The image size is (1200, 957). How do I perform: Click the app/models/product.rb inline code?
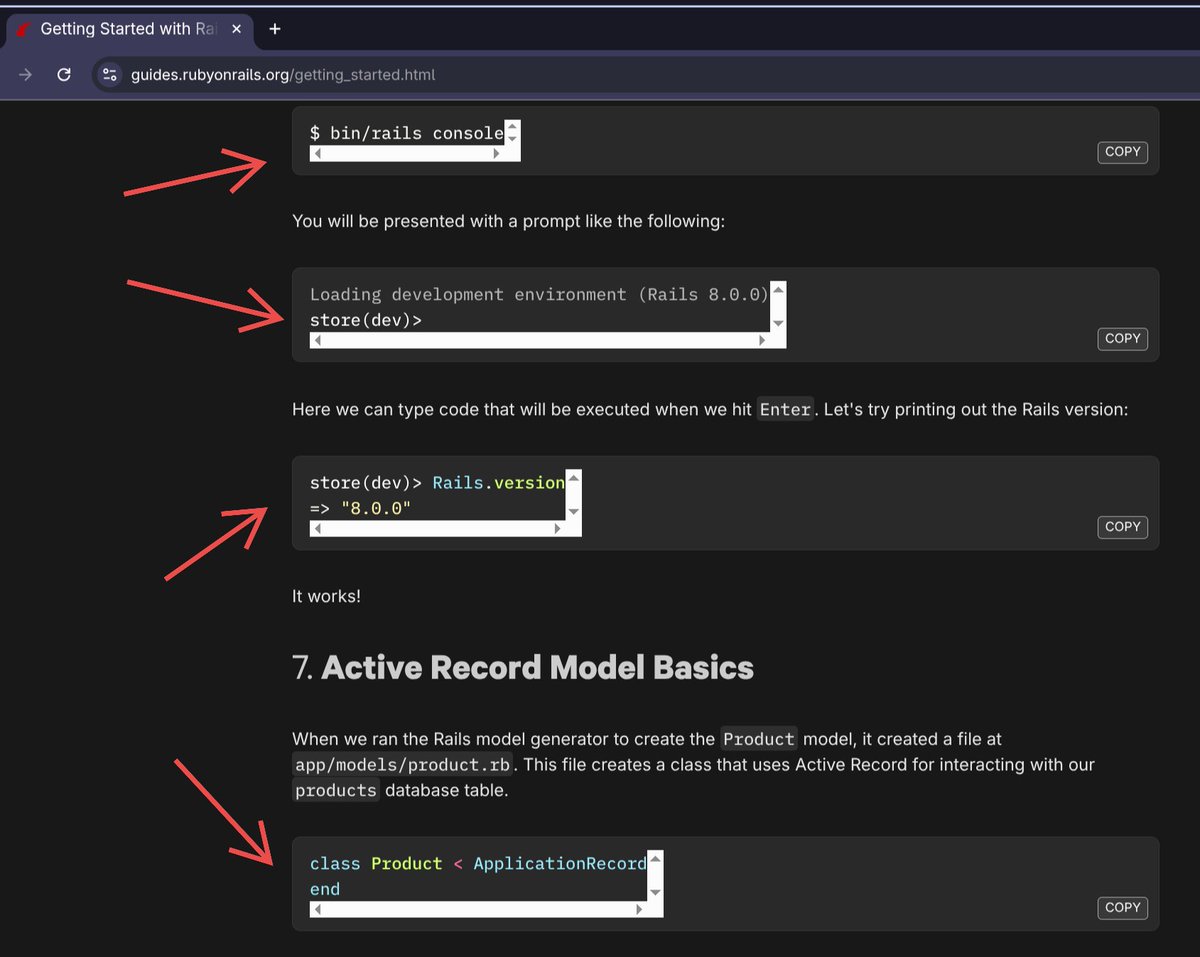[403, 765]
